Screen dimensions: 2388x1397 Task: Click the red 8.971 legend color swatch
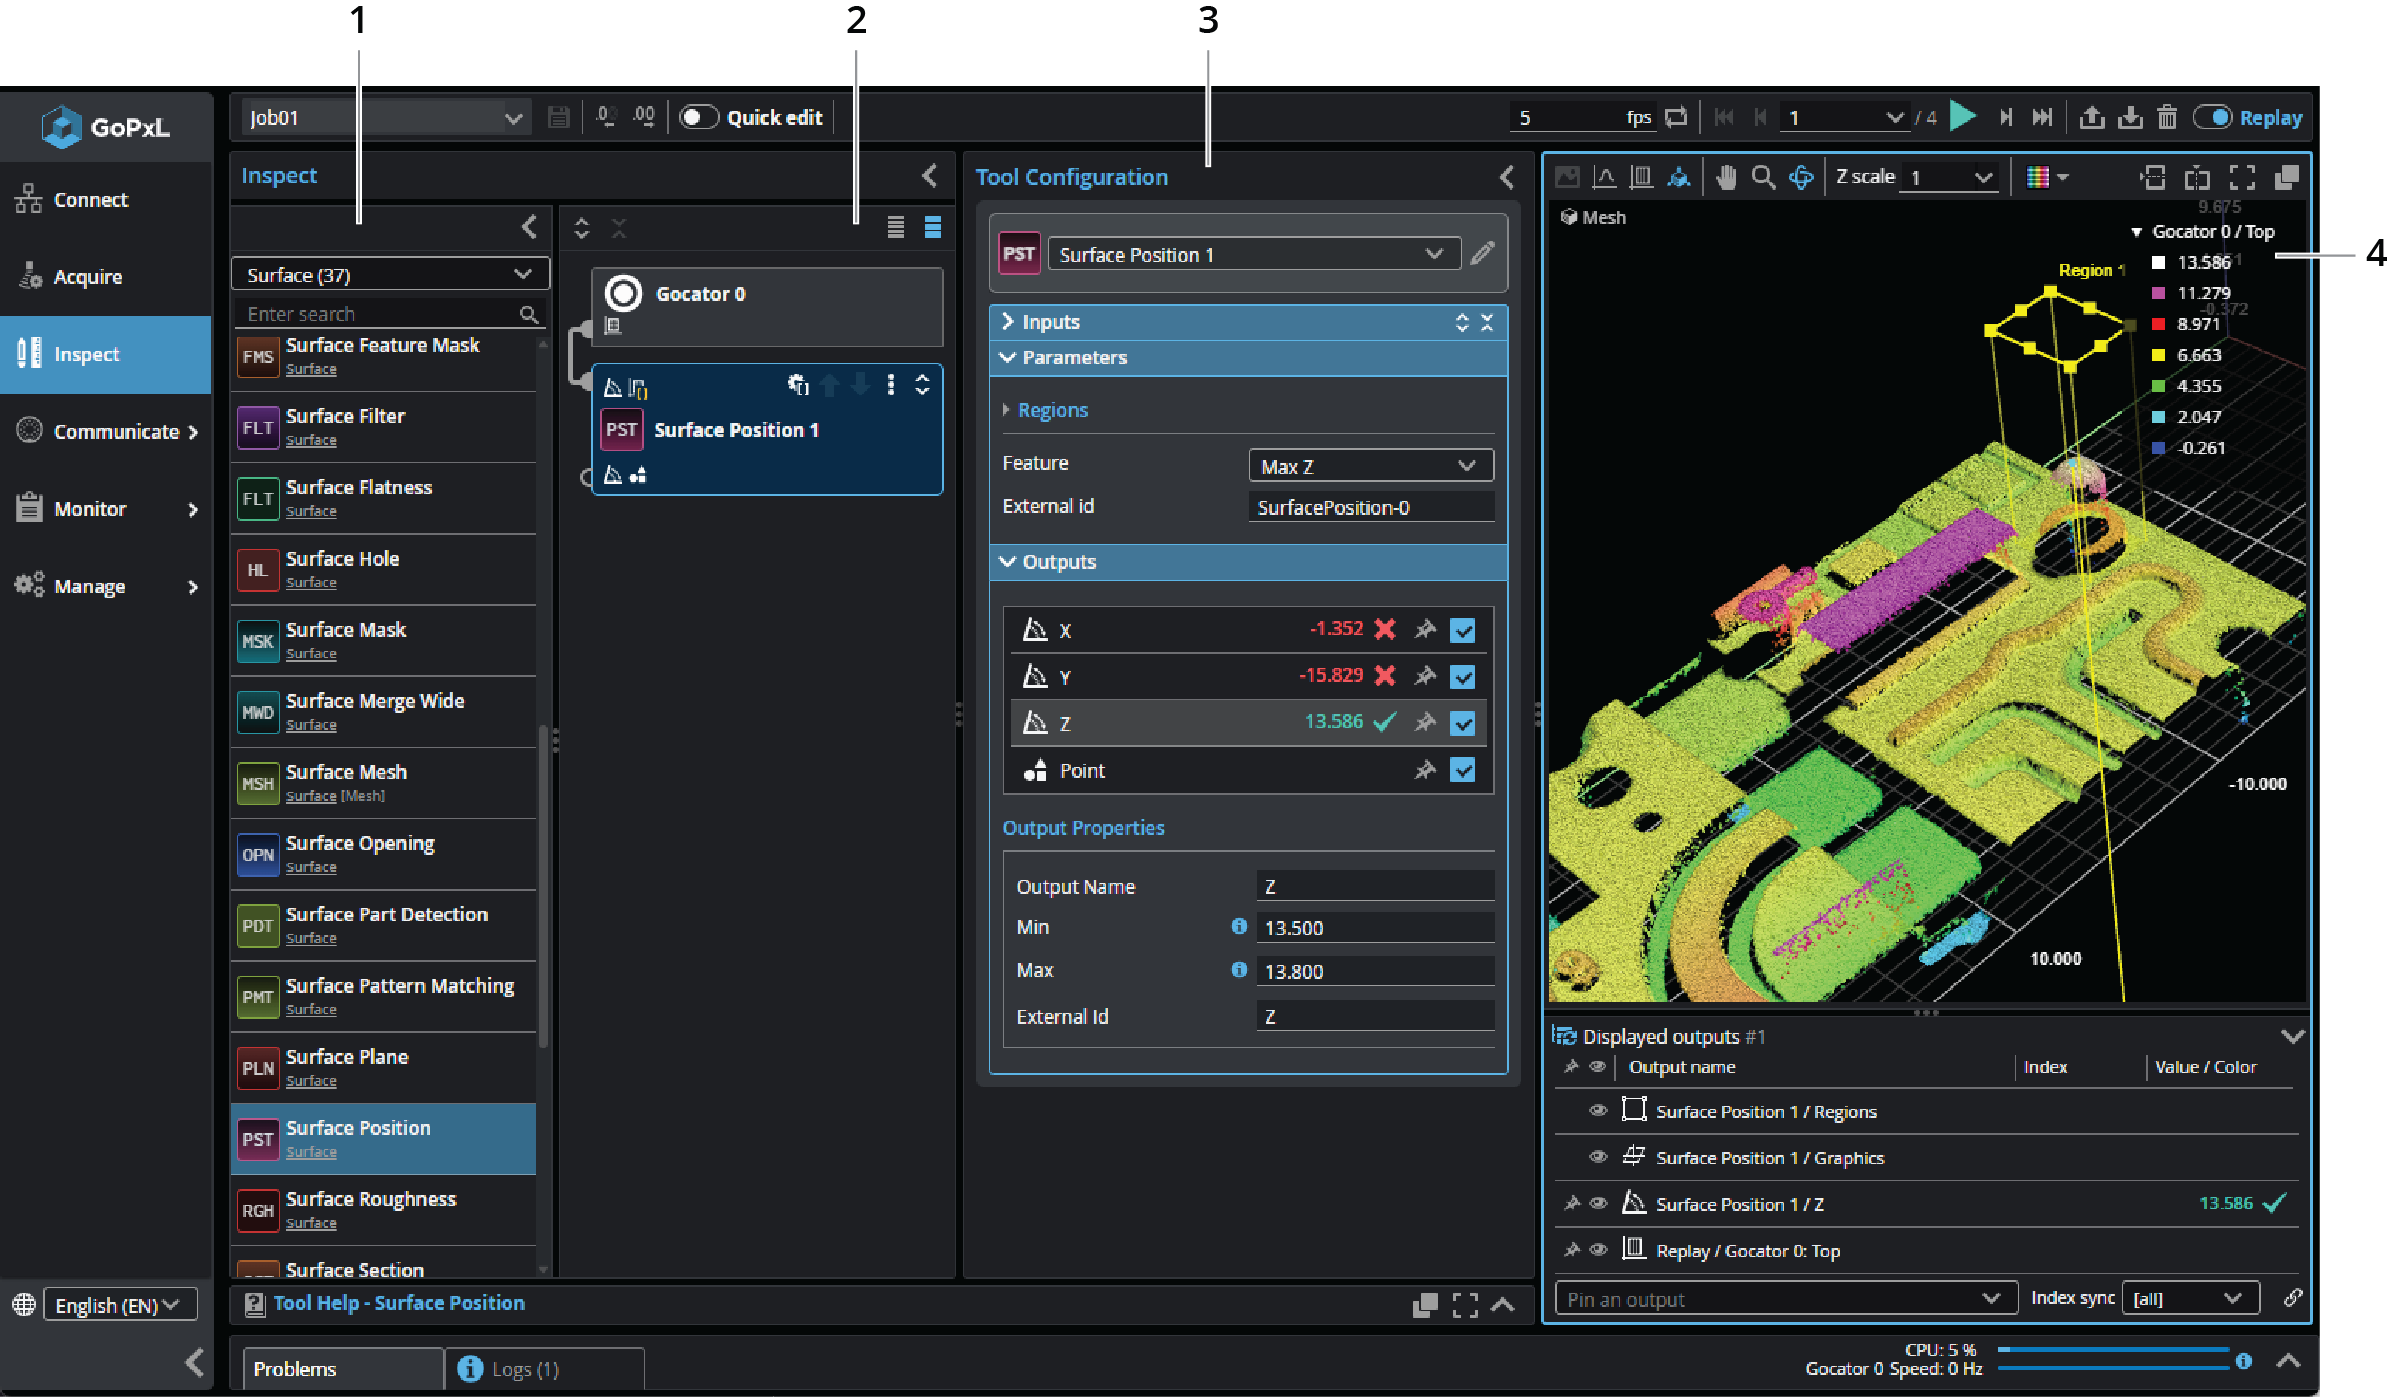pyautogui.click(x=2158, y=324)
